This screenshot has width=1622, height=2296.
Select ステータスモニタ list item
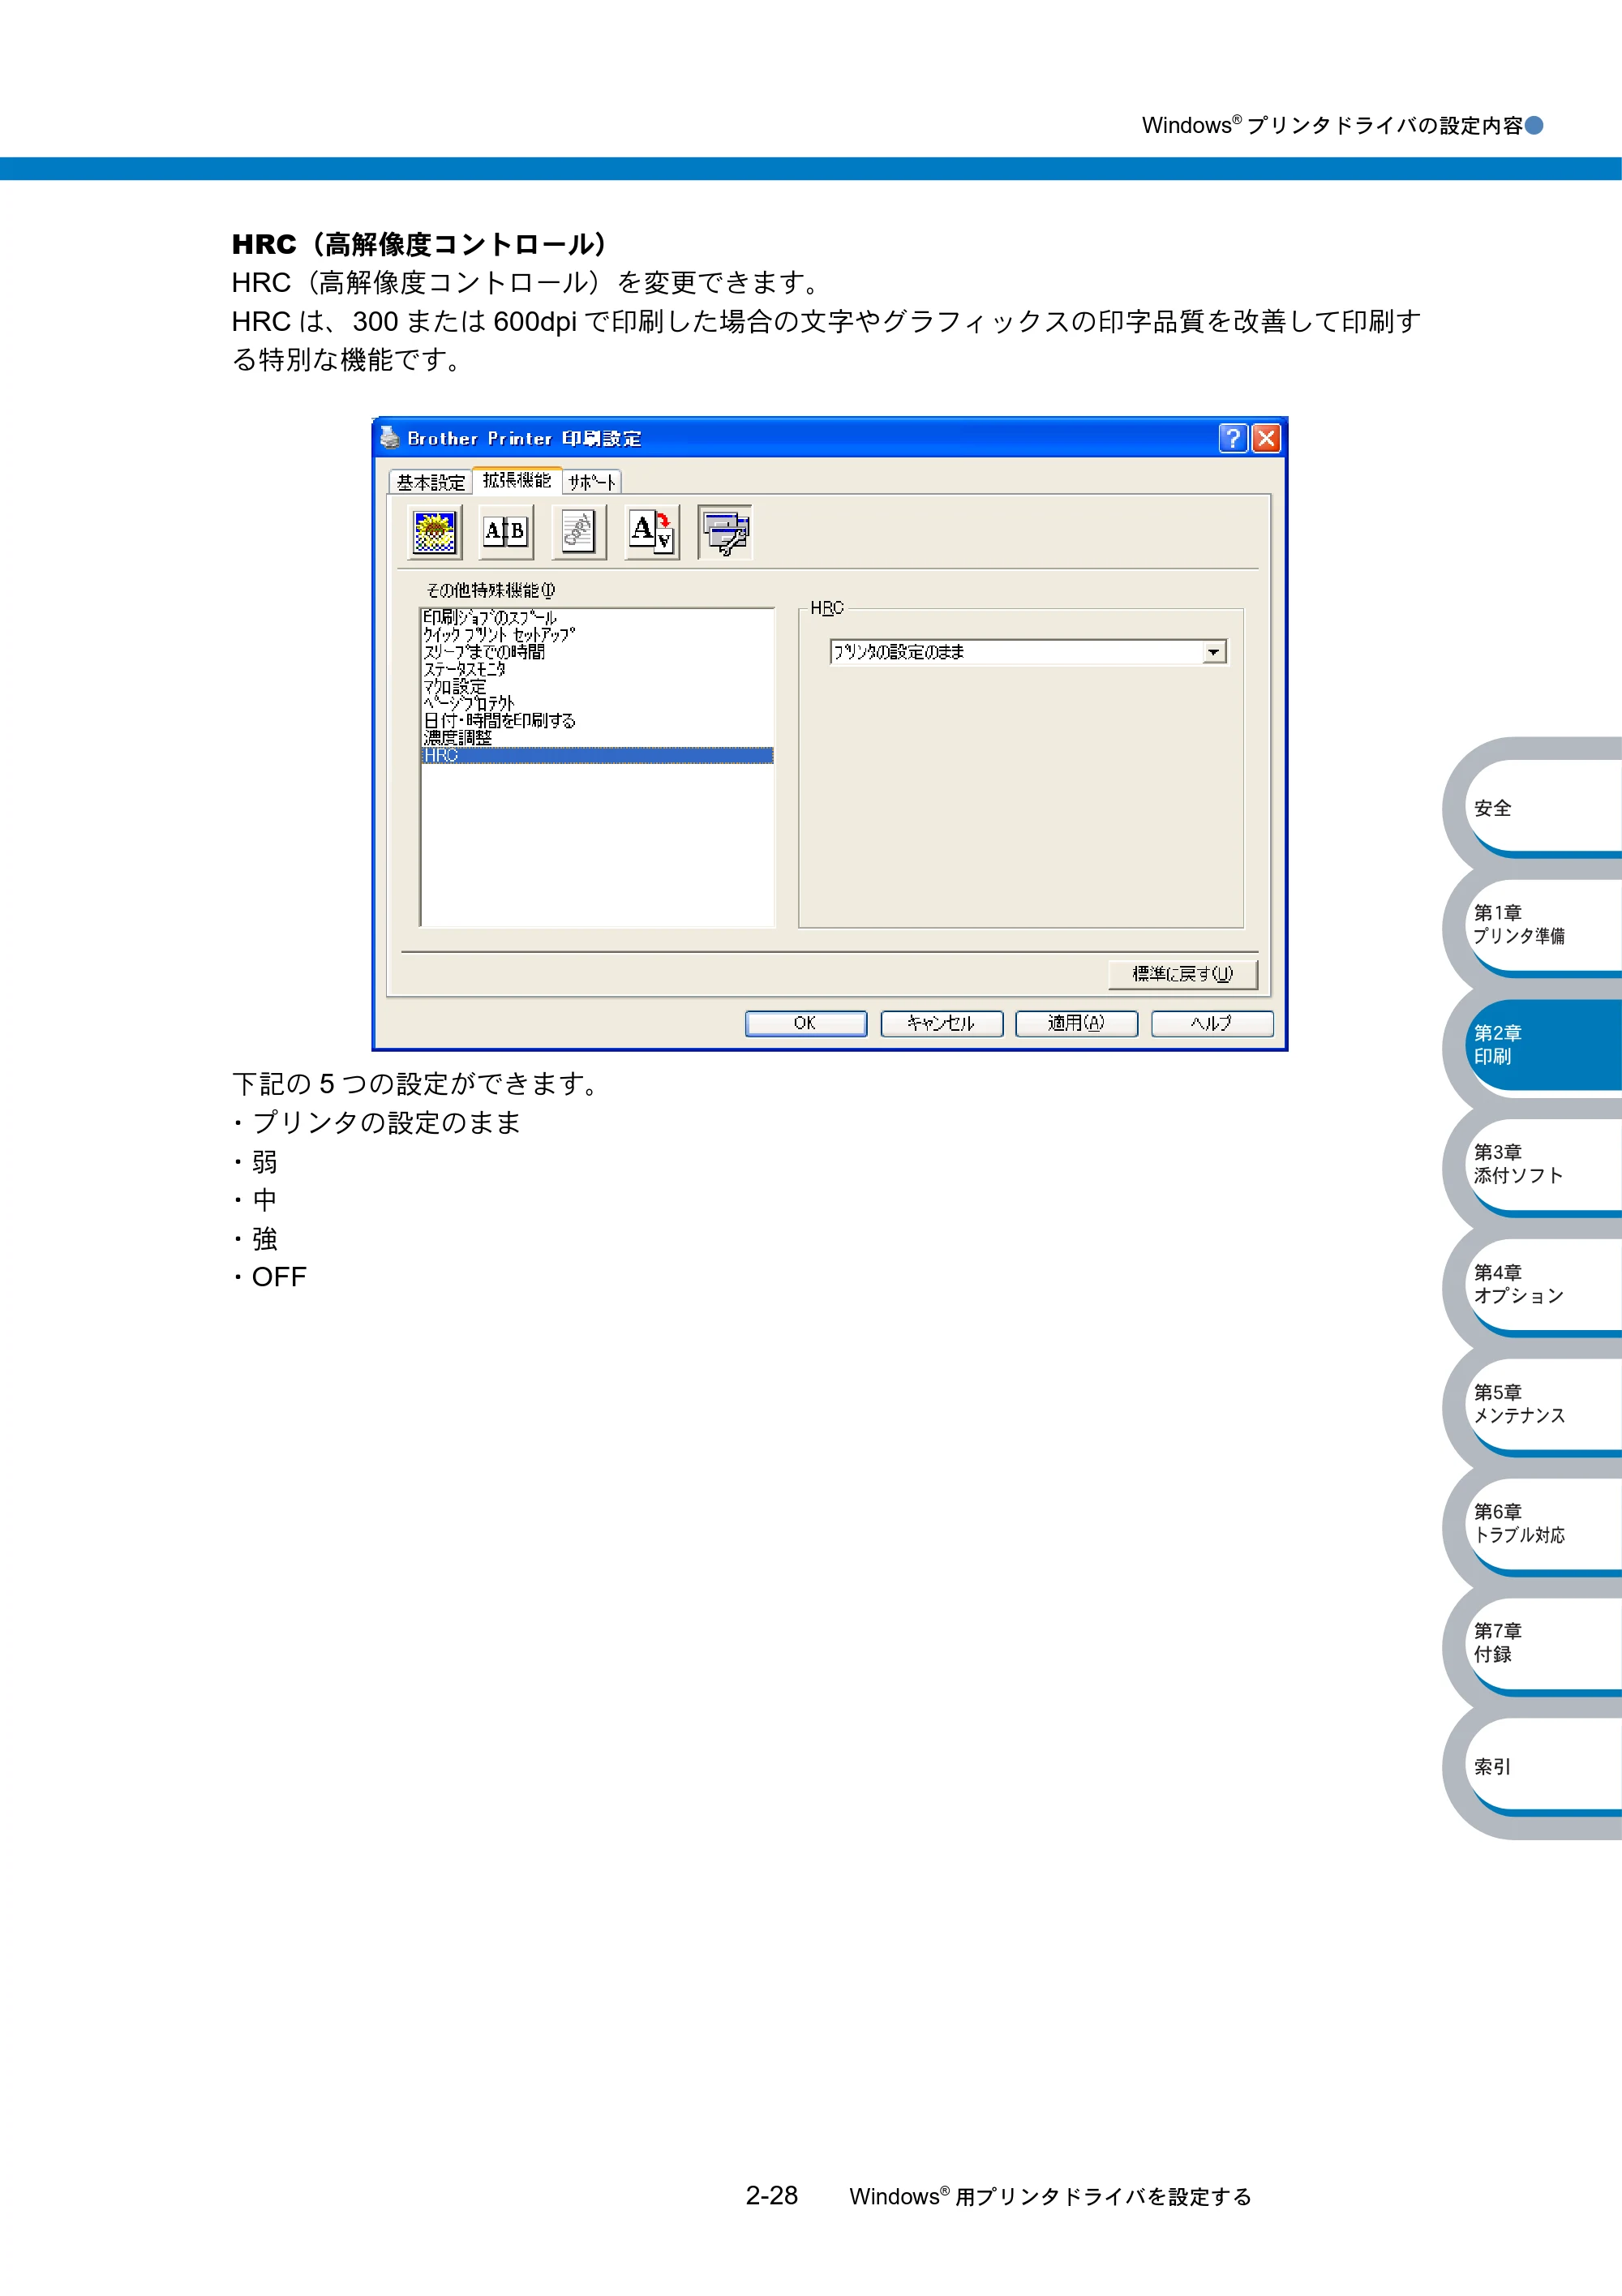(x=597, y=669)
